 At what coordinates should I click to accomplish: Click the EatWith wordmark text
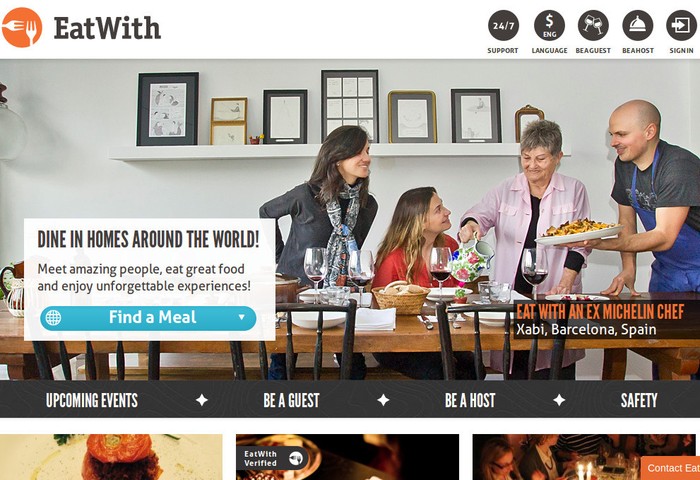point(107,28)
